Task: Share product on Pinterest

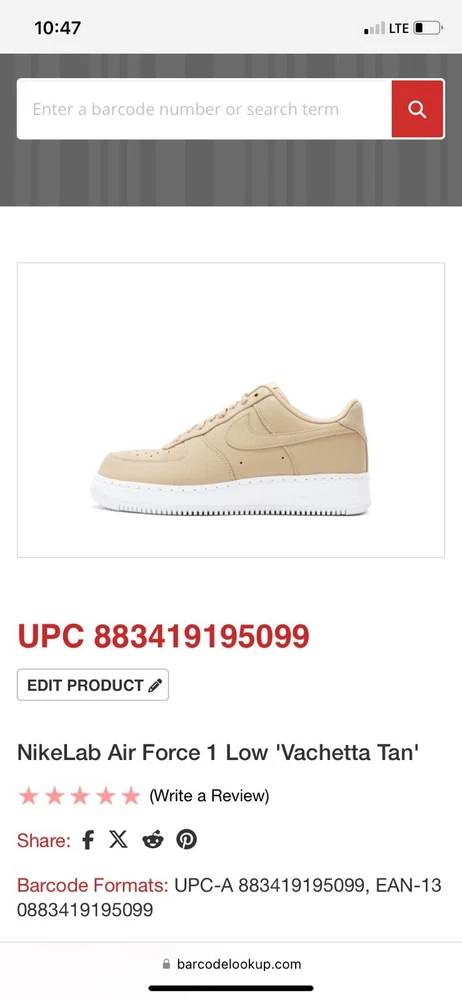Action: tap(186, 839)
